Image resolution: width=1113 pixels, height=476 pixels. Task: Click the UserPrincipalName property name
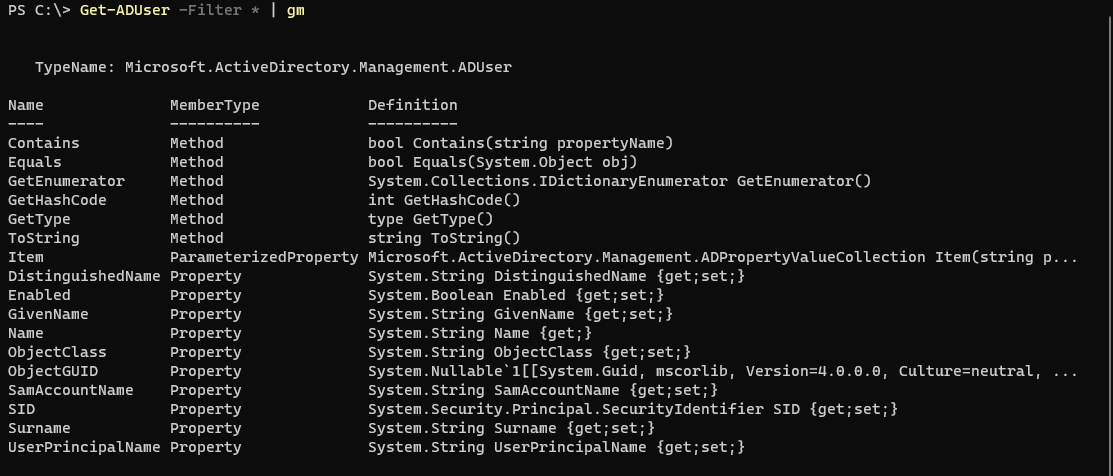pyautogui.click(x=84, y=447)
